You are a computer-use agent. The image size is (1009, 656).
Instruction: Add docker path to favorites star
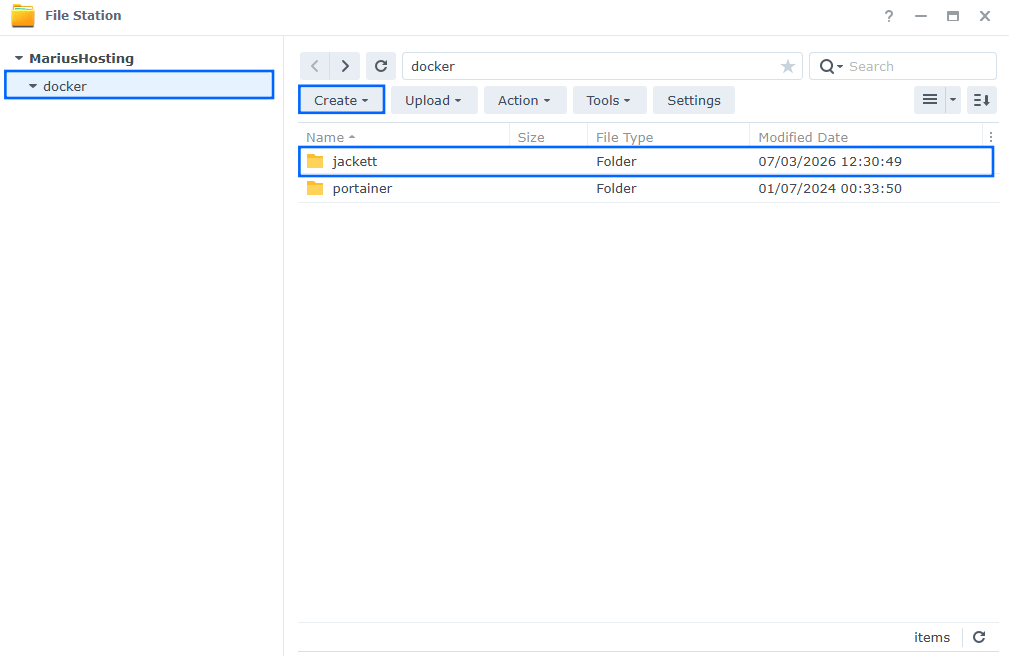(788, 66)
